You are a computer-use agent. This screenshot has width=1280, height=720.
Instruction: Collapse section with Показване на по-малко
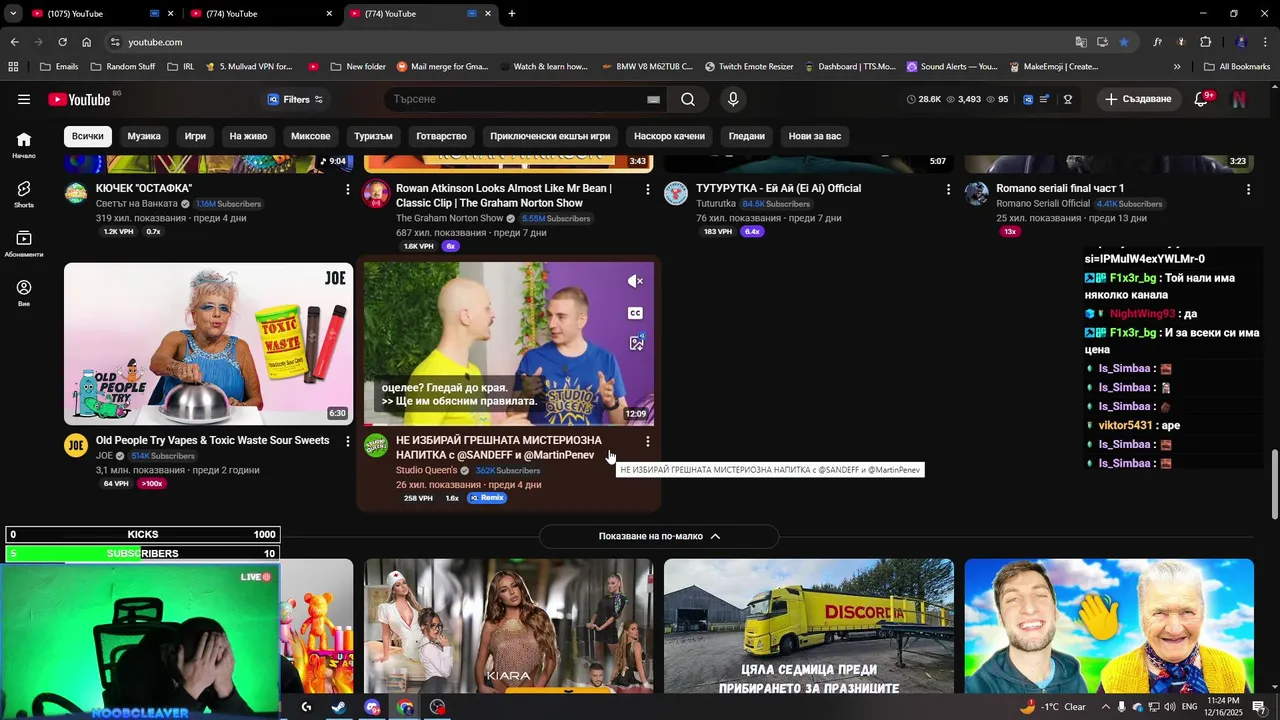pyautogui.click(x=659, y=536)
